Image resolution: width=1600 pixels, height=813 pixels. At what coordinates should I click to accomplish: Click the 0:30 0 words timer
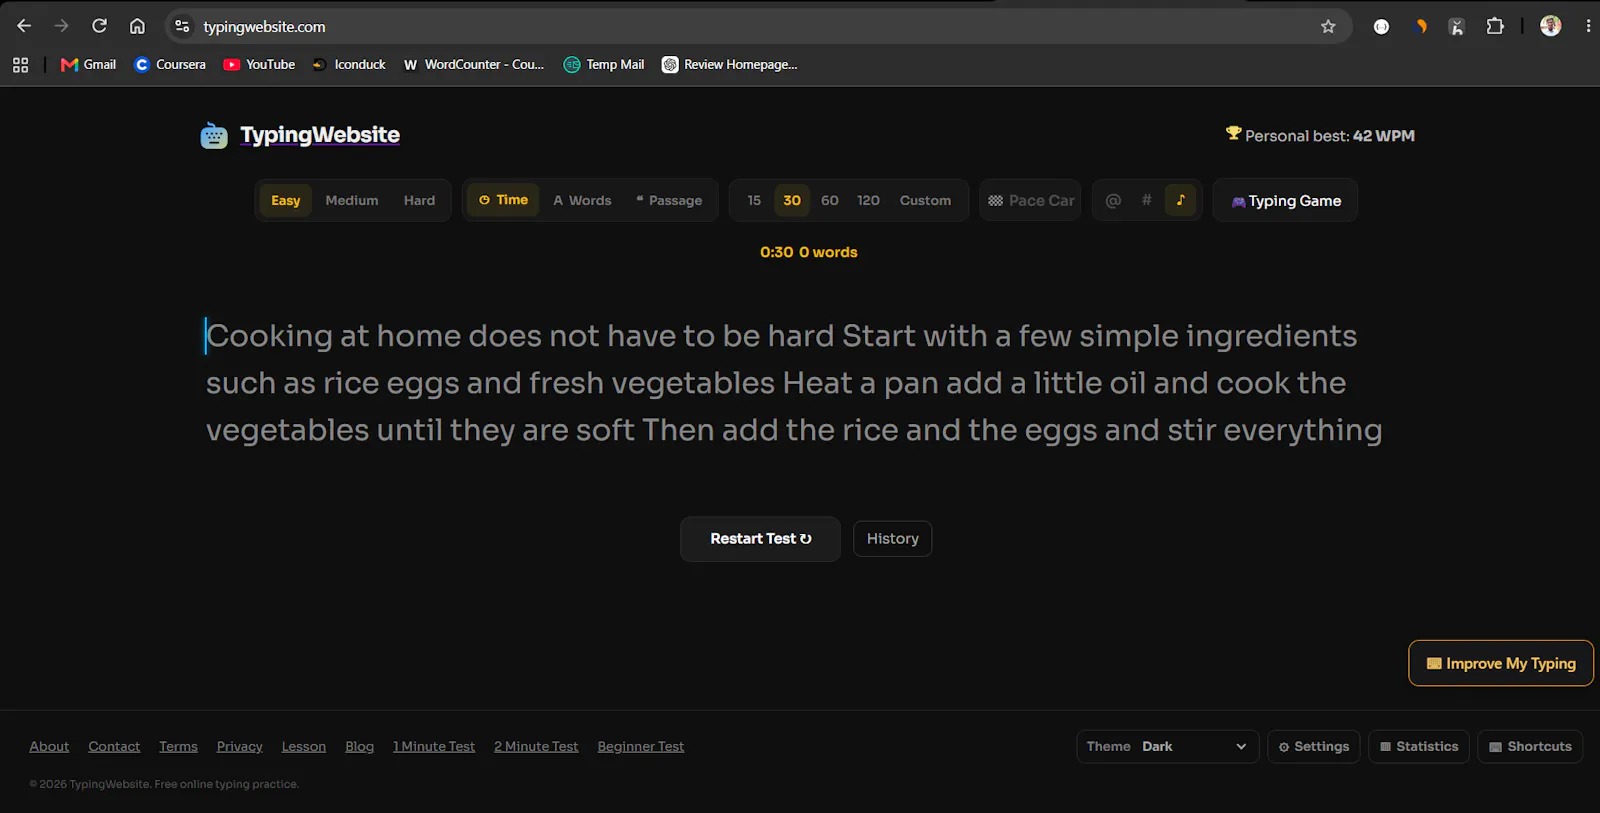(x=809, y=252)
